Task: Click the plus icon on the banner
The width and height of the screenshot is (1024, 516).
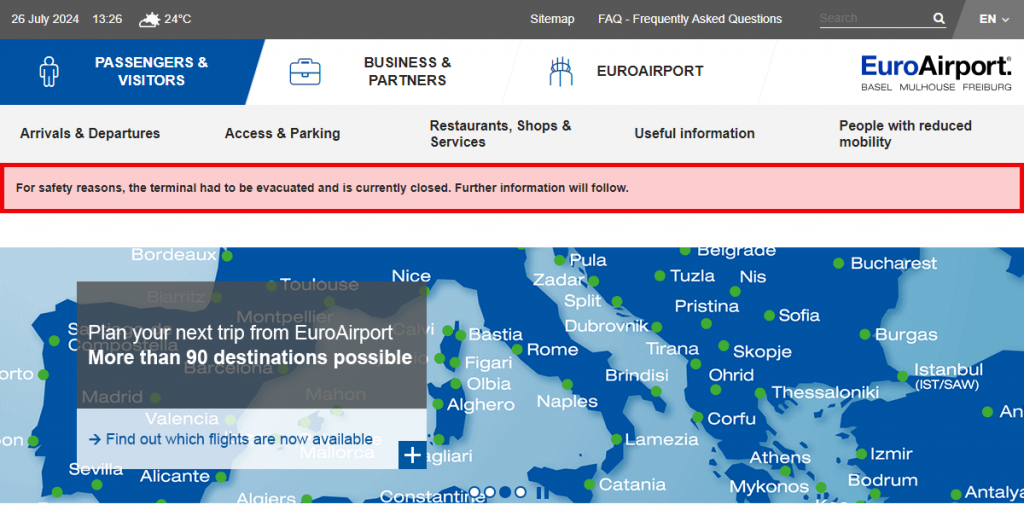Action: (412, 455)
